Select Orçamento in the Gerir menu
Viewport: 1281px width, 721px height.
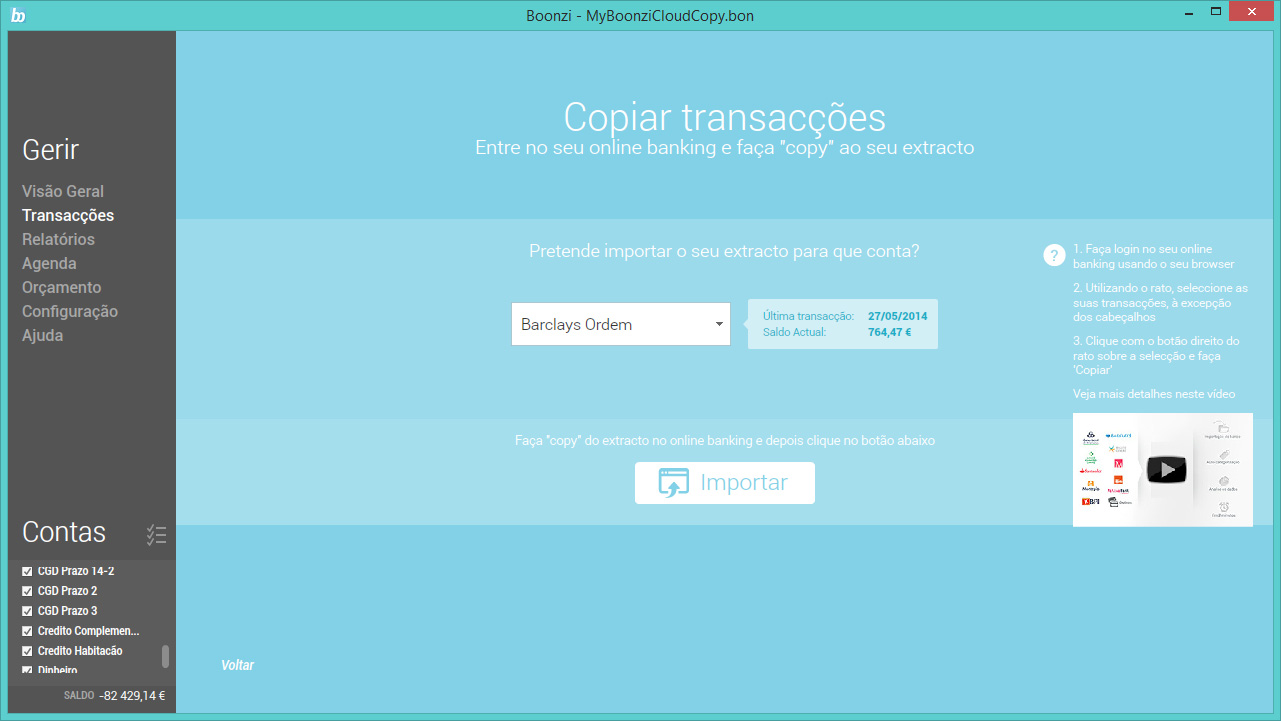pyautogui.click(x=61, y=287)
